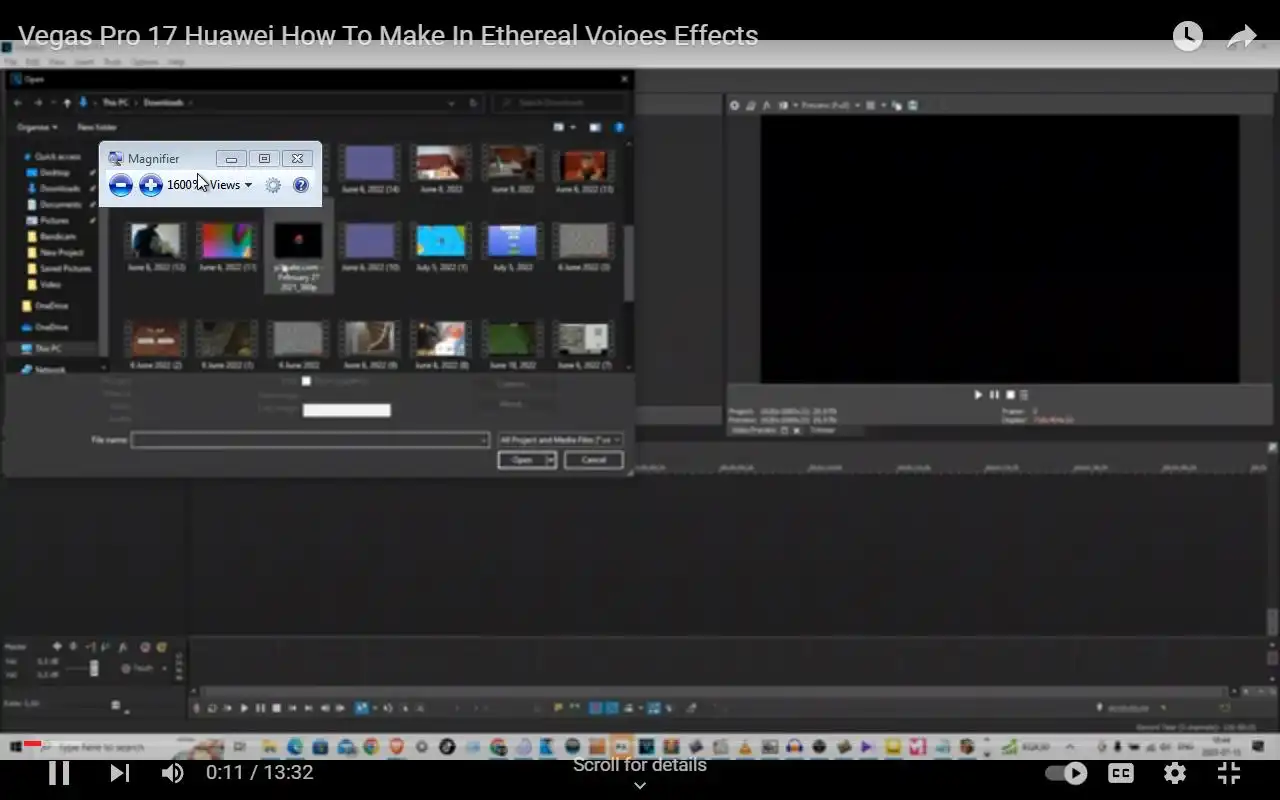Screen dimensions: 1280x800
Task: Select the green June 10, 2022 clip
Action: (512, 345)
